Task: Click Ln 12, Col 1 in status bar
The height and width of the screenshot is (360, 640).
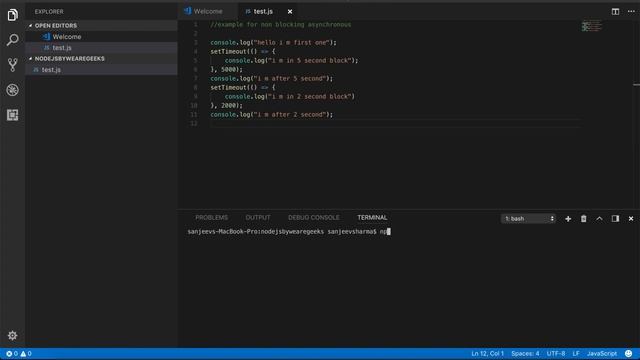Action: tap(487, 353)
